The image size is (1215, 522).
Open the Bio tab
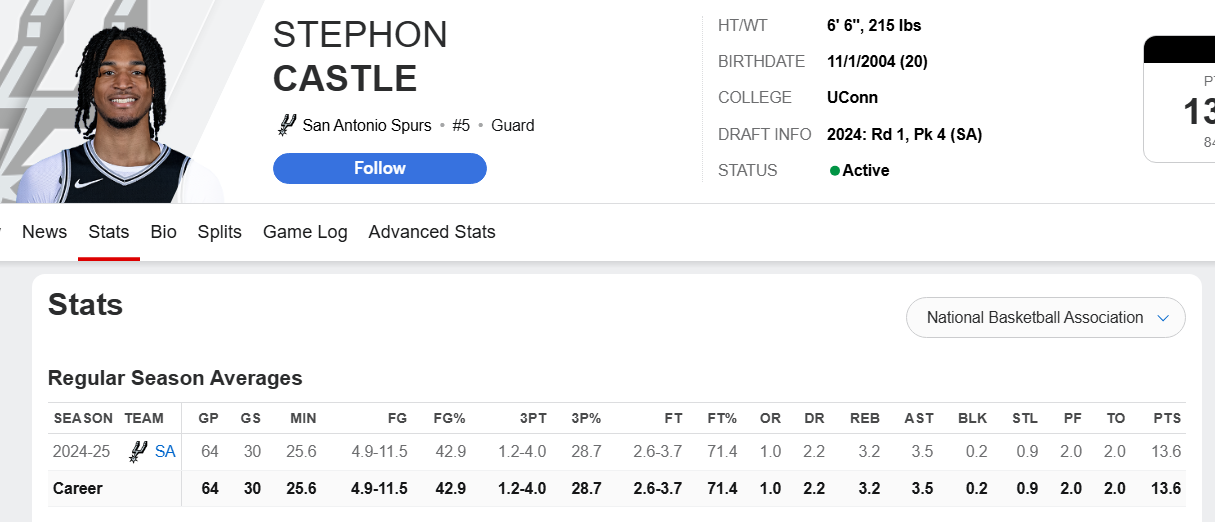tap(163, 232)
